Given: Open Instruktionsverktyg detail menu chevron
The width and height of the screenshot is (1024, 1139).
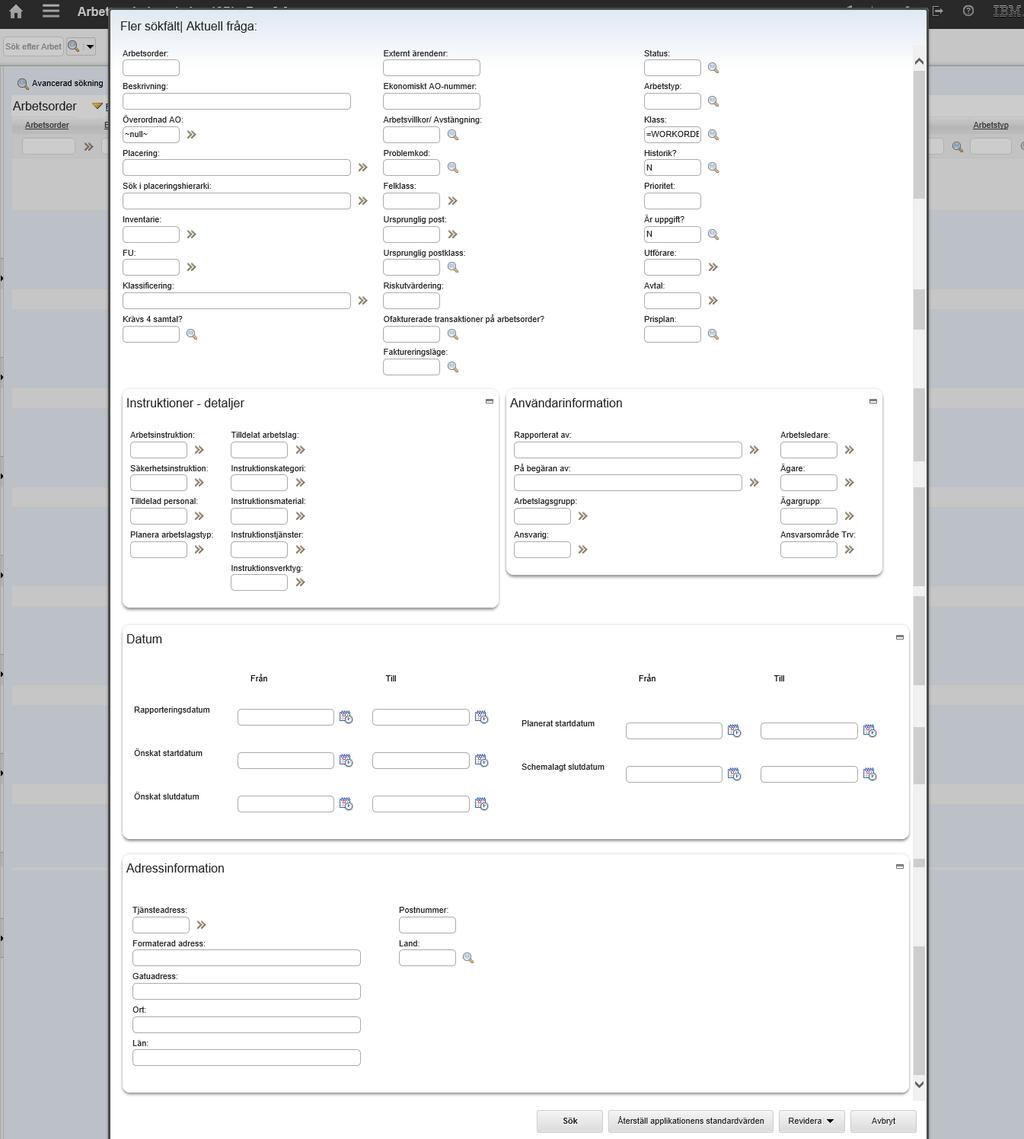Looking at the screenshot, I should pos(300,583).
